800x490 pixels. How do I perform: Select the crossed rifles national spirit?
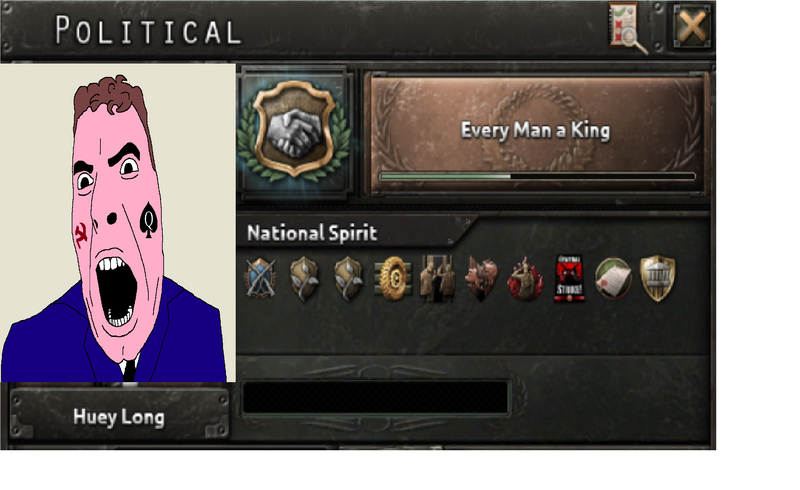click(x=261, y=278)
